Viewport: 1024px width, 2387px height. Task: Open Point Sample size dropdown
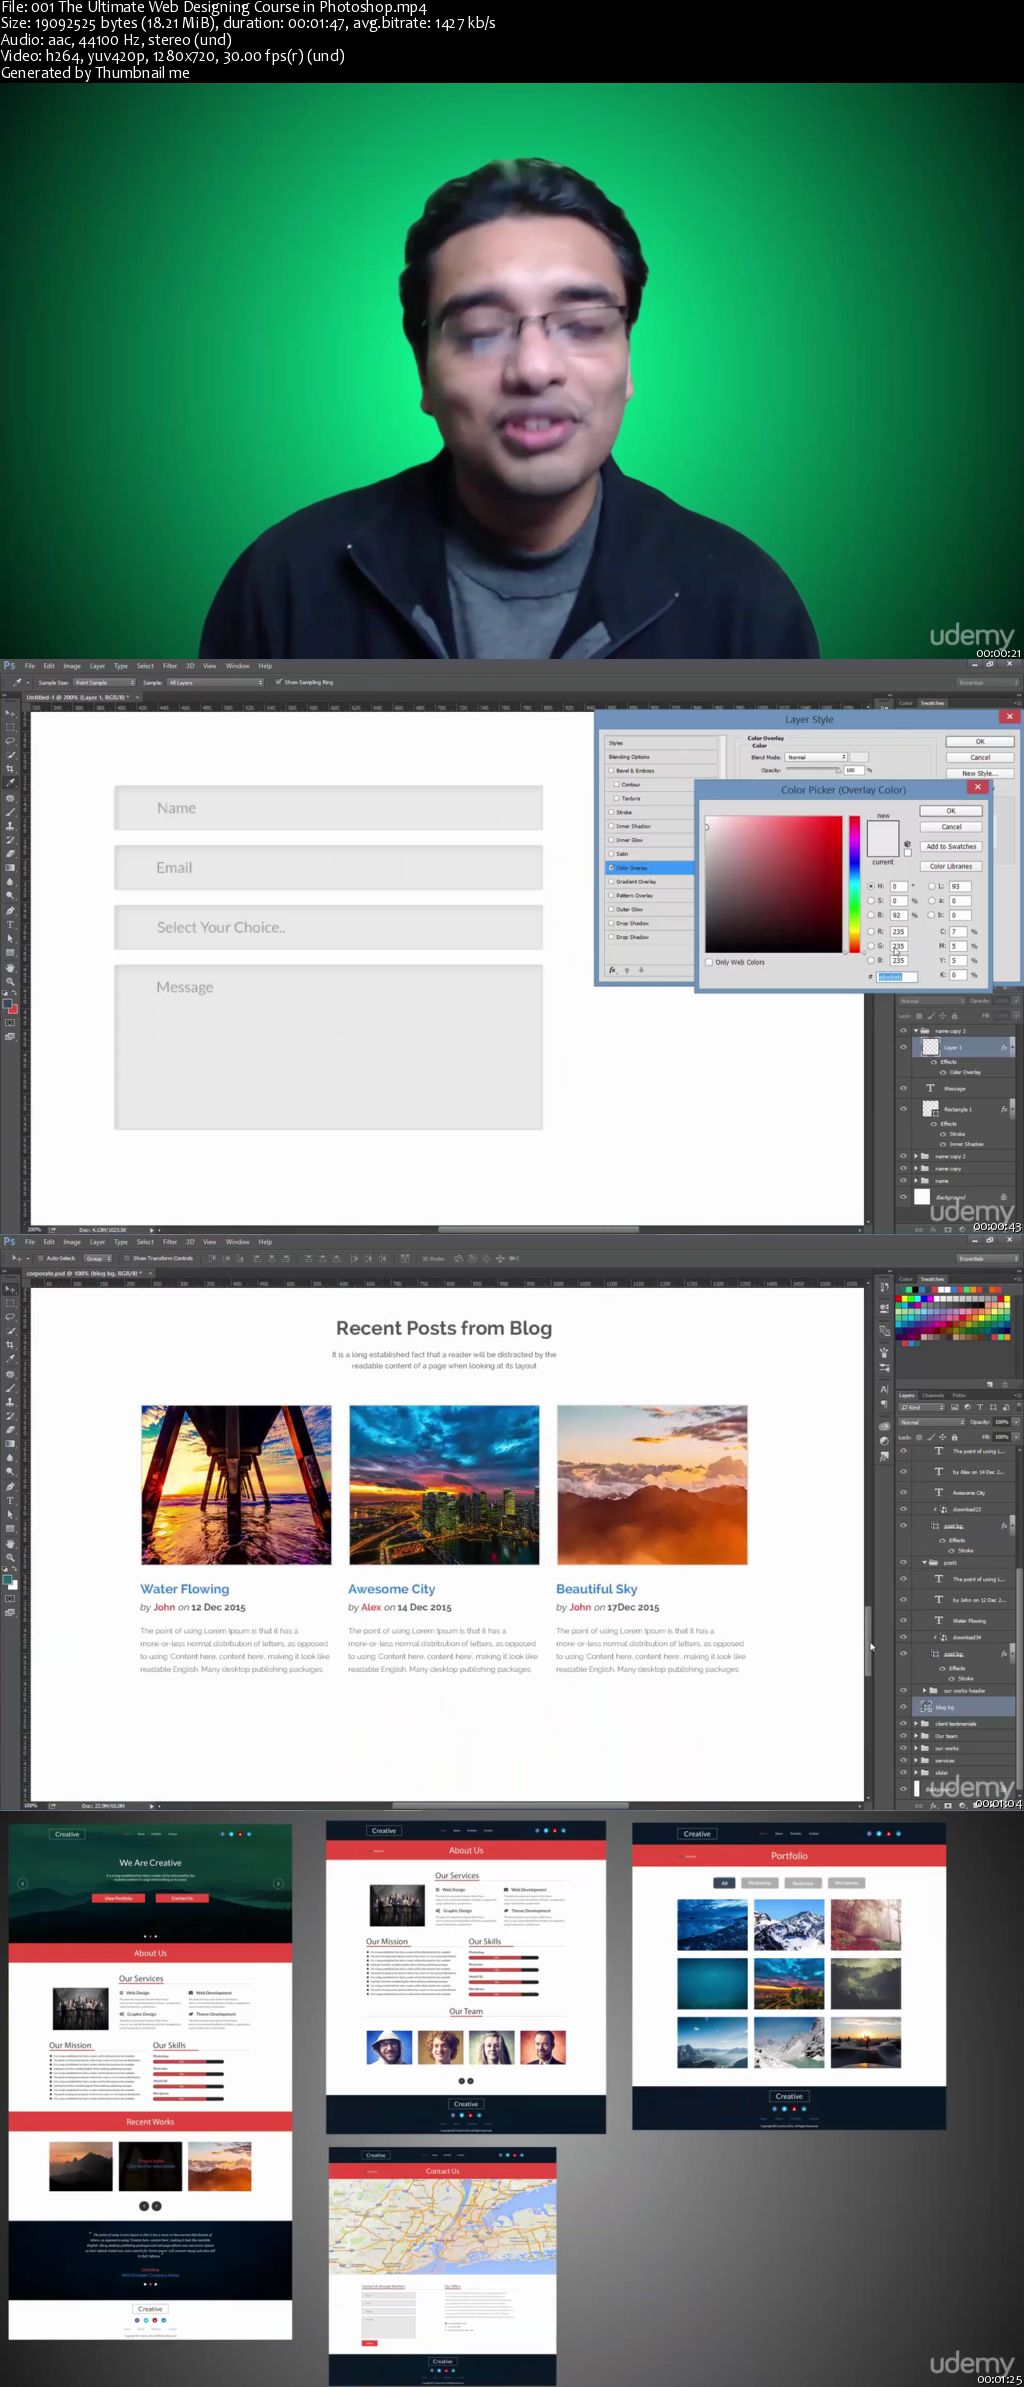point(103,682)
